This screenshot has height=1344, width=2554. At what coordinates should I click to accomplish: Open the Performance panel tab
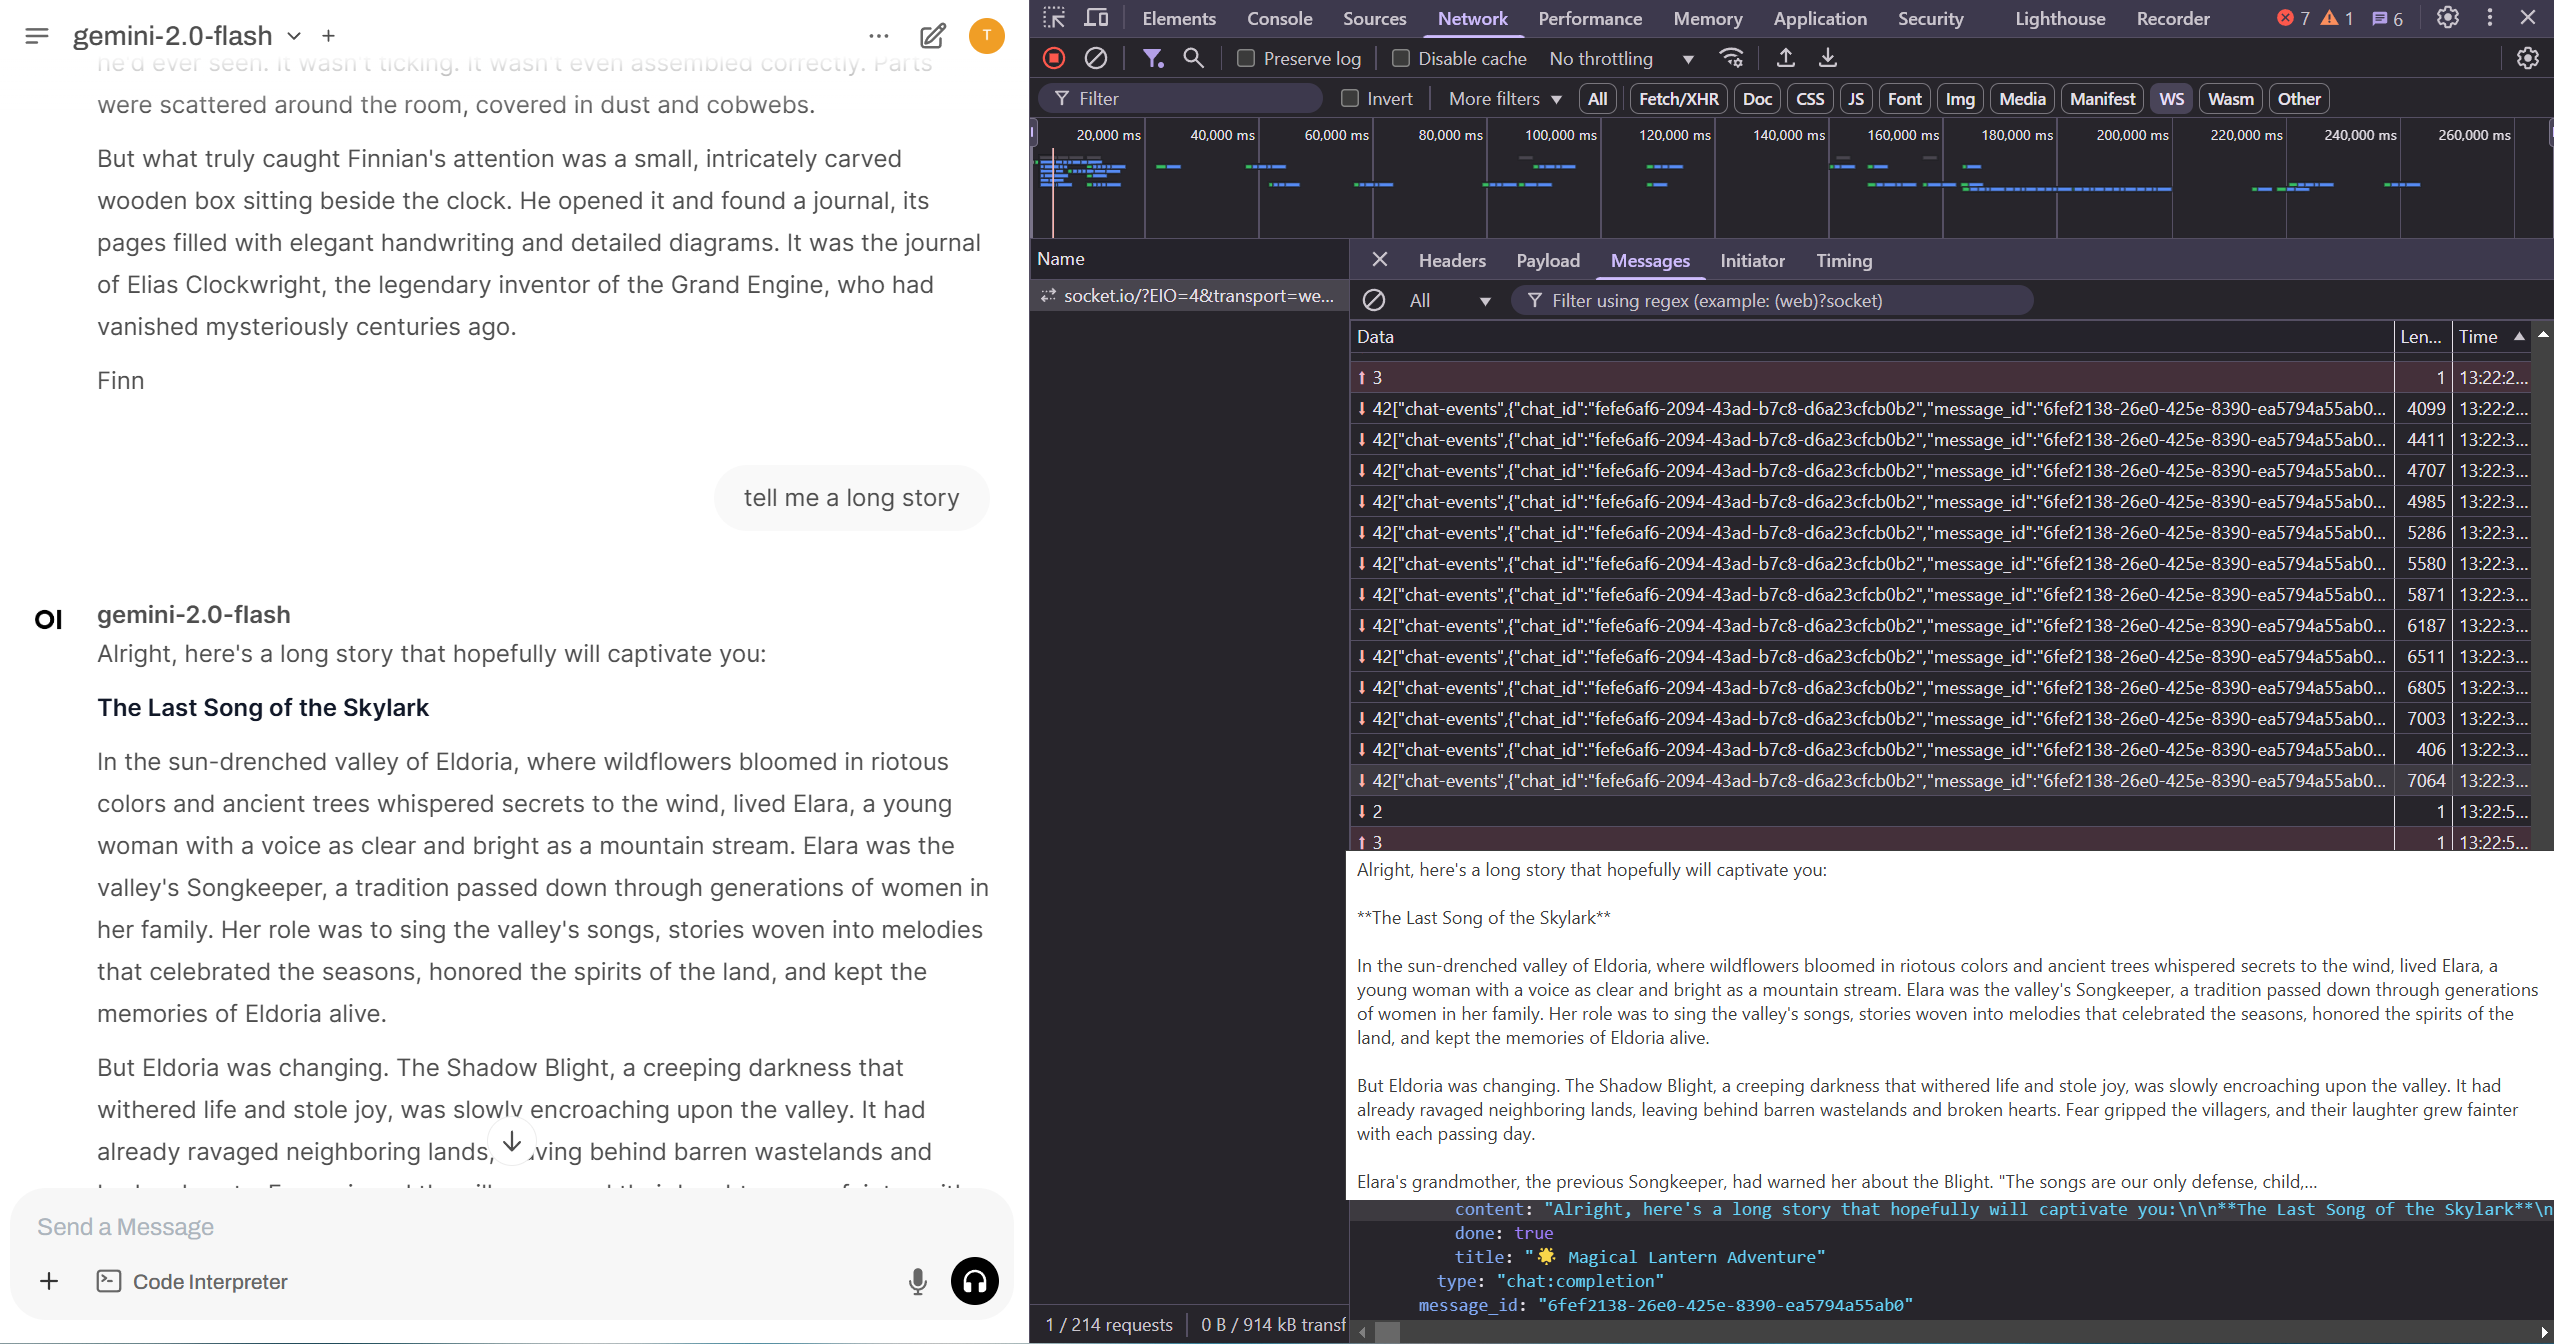(x=1589, y=18)
